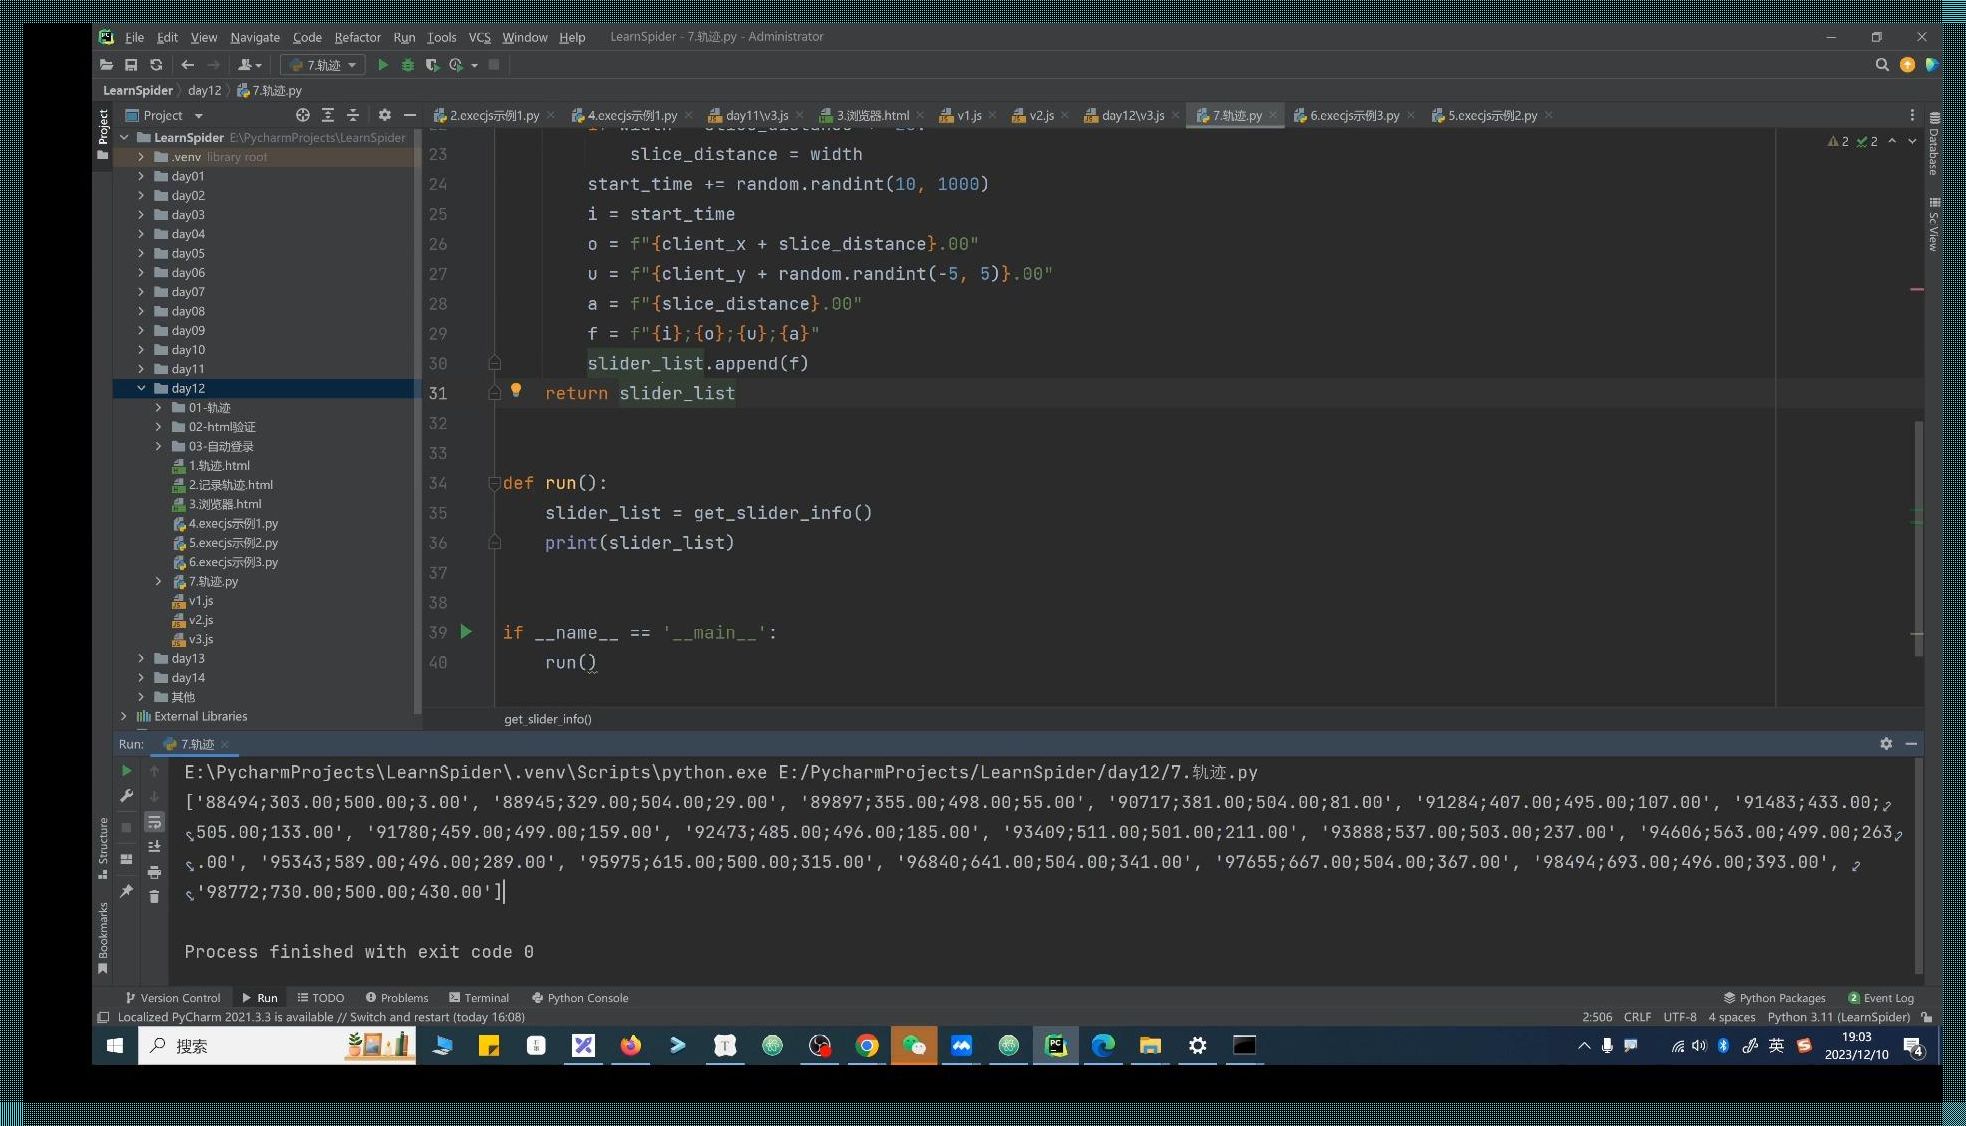Click the Run with Coverage icon
This screenshot has width=1966, height=1126.
pos(432,65)
